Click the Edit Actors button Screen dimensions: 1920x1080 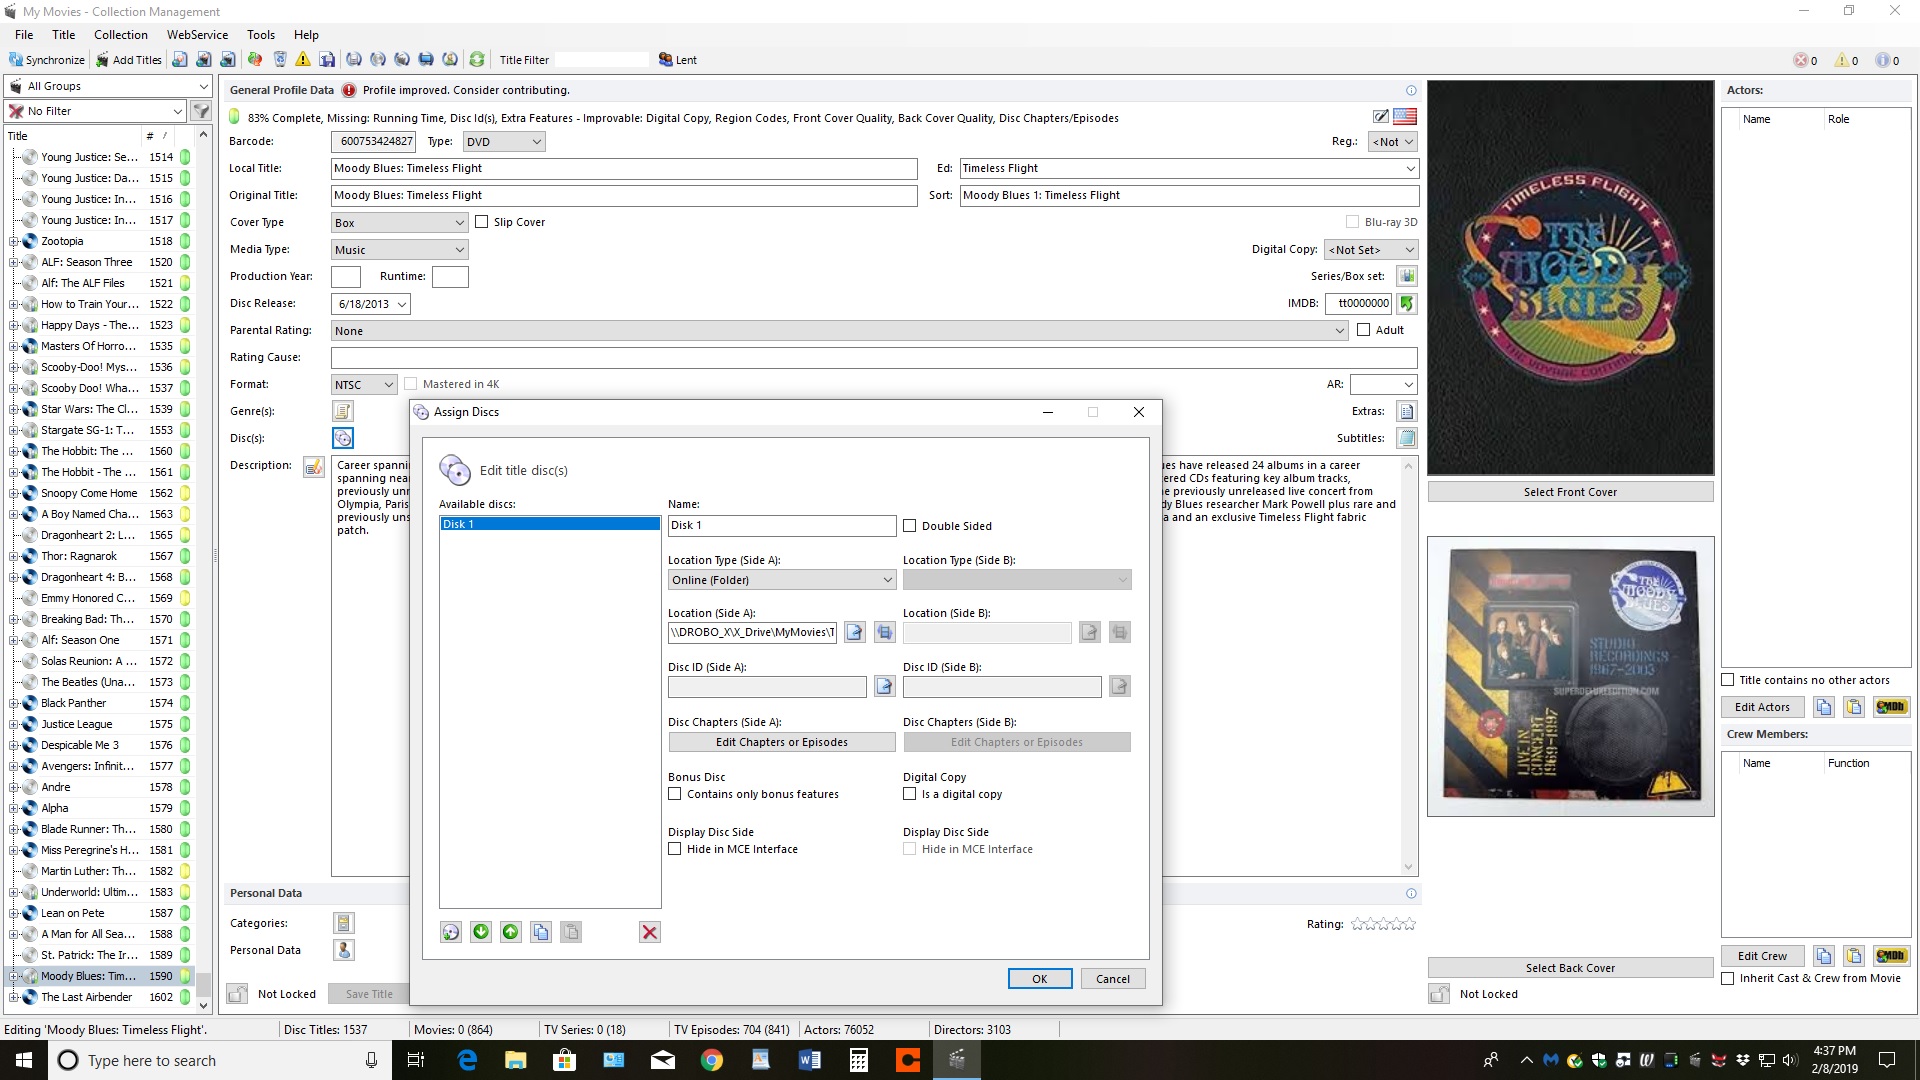tap(1762, 707)
